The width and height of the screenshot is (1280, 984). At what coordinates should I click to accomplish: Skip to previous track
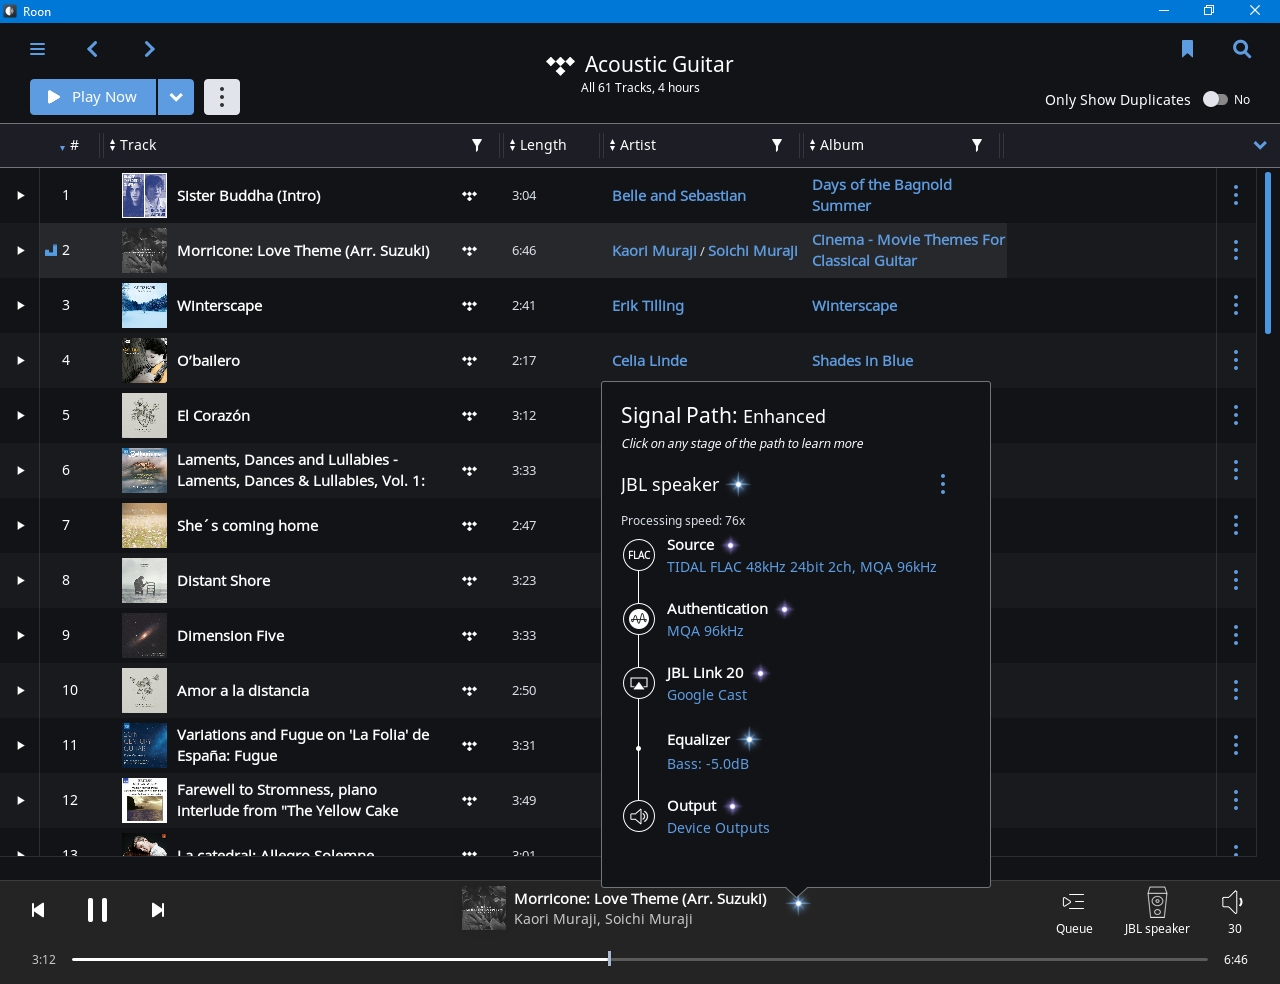(x=38, y=910)
